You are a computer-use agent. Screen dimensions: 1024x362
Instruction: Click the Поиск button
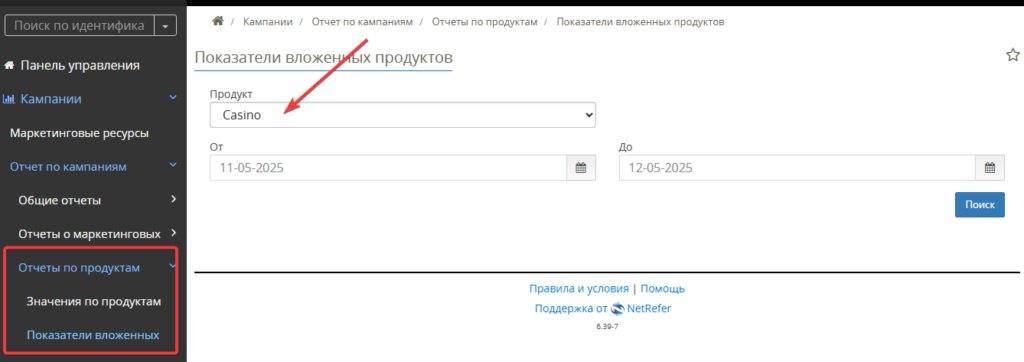pos(980,205)
